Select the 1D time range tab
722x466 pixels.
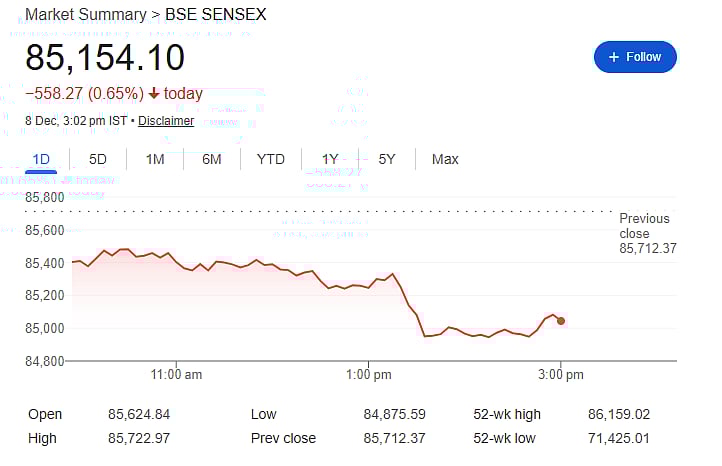41,159
